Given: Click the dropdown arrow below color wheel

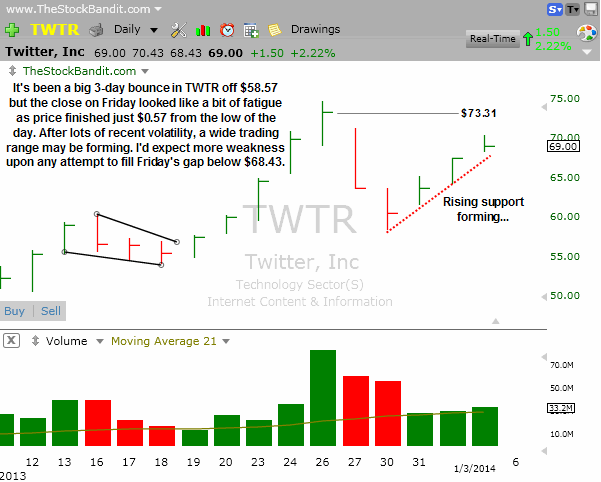Looking at the screenshot, I should tap(587, 52).
